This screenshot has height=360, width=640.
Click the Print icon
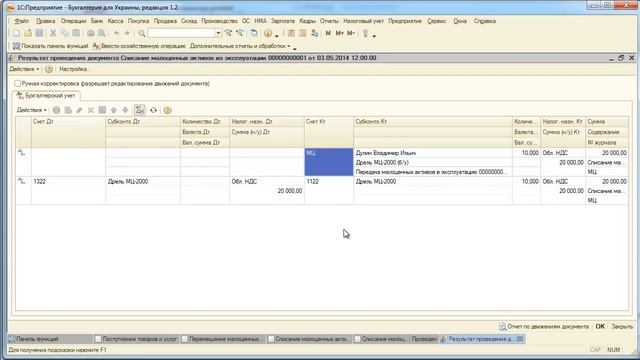pos(91,33)
